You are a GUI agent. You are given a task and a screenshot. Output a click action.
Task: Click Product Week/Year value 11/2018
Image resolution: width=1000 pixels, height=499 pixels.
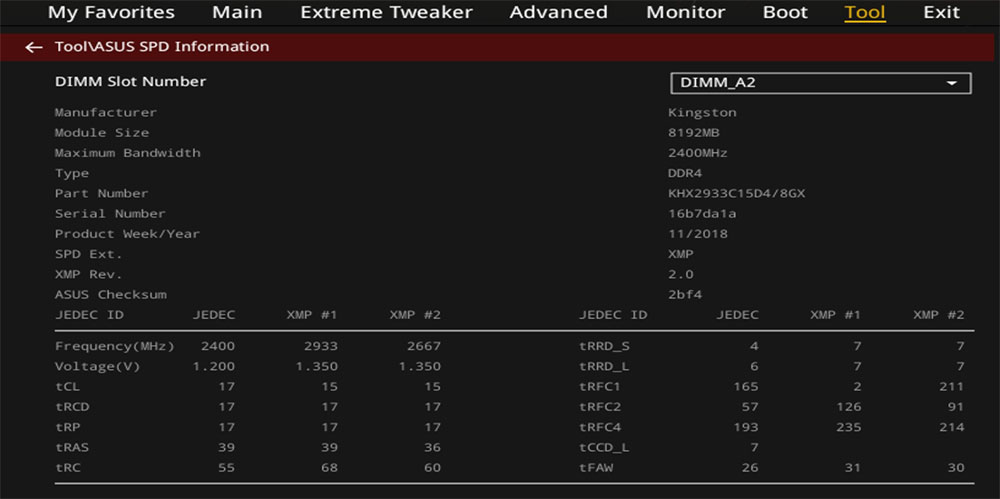pos(698,234)
